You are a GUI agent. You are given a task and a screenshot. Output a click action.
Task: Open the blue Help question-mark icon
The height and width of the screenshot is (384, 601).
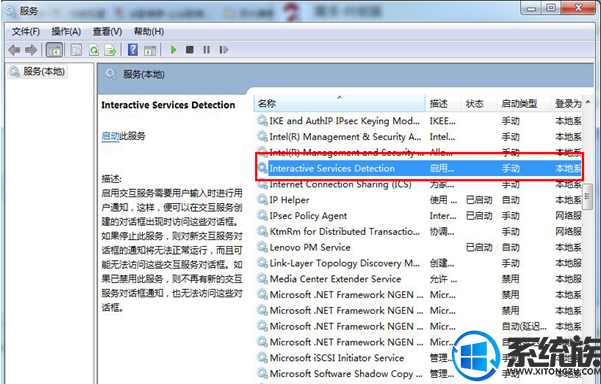(133, 50)
